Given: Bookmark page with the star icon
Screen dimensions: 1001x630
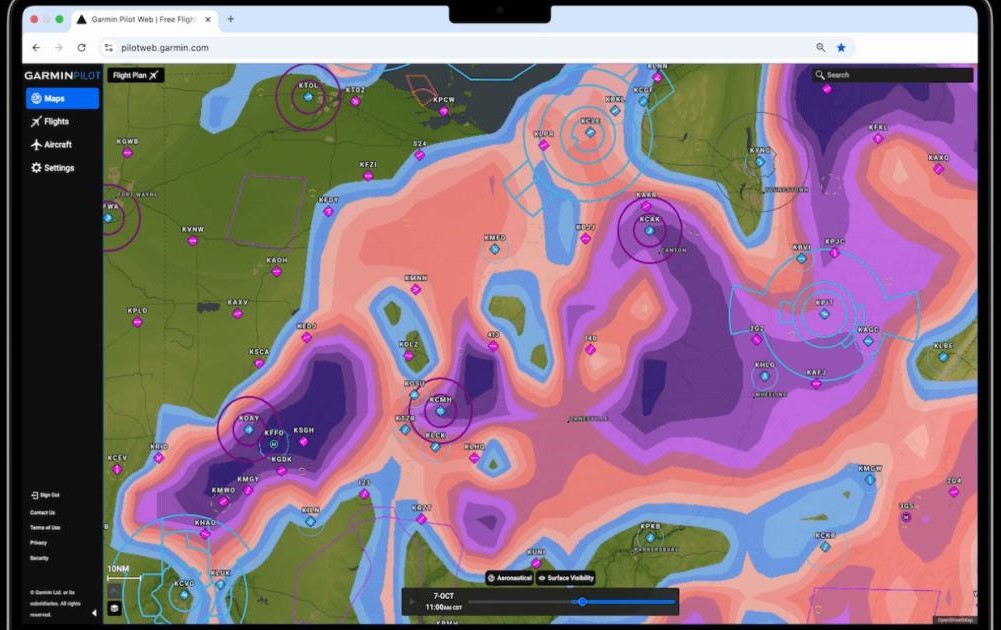Looking at the screenshot, I should click(x=841, y=47).
